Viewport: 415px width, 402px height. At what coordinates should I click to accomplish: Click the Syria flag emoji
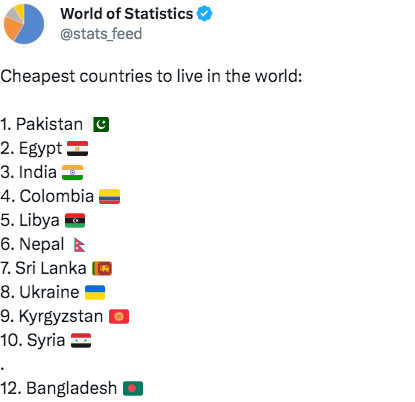click(81, 340)
